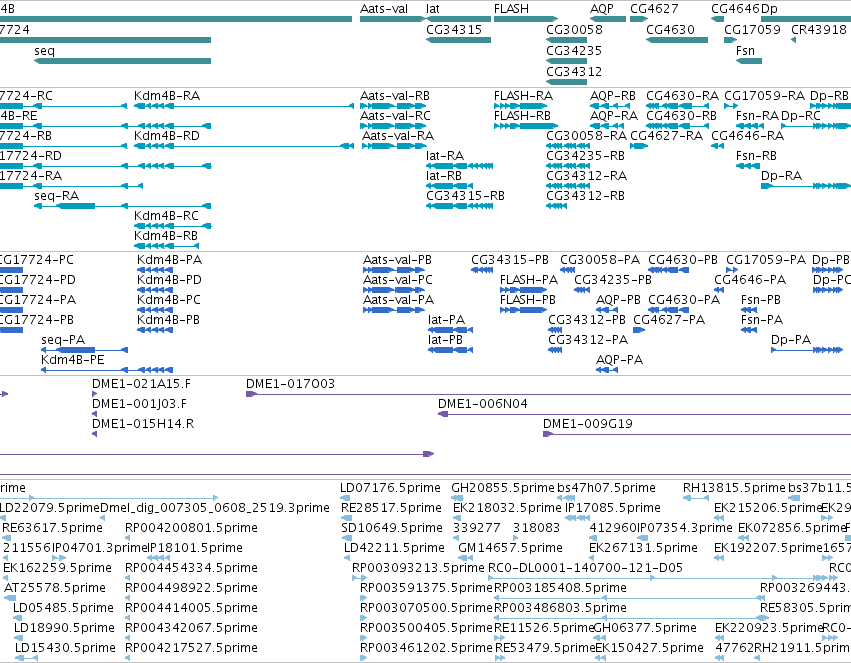Select protein Aats-val-PB
This screenshot has height=663, width=851.
coord(393,270)
